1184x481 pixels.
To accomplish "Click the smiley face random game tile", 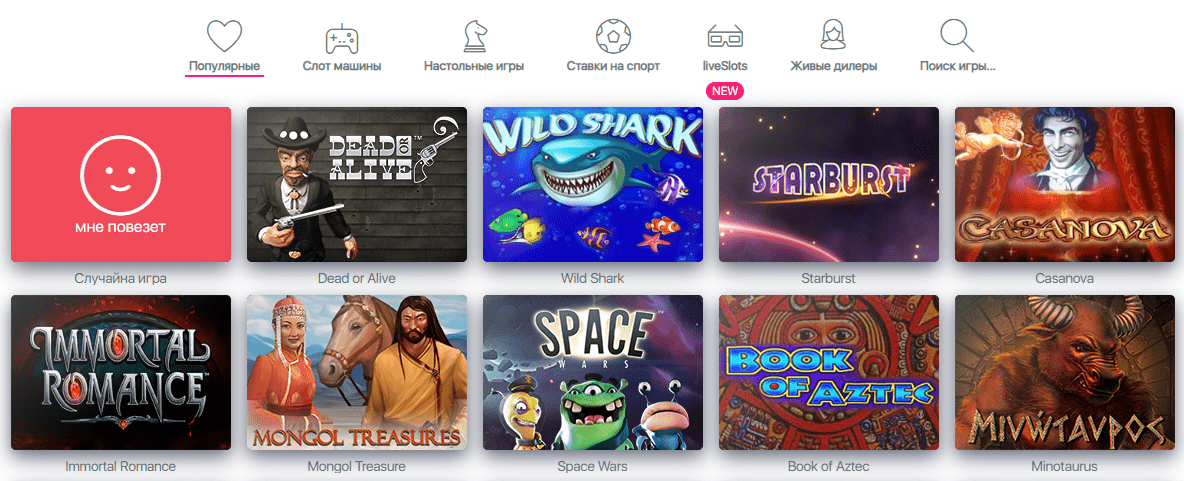I will (x=121, y=184).
